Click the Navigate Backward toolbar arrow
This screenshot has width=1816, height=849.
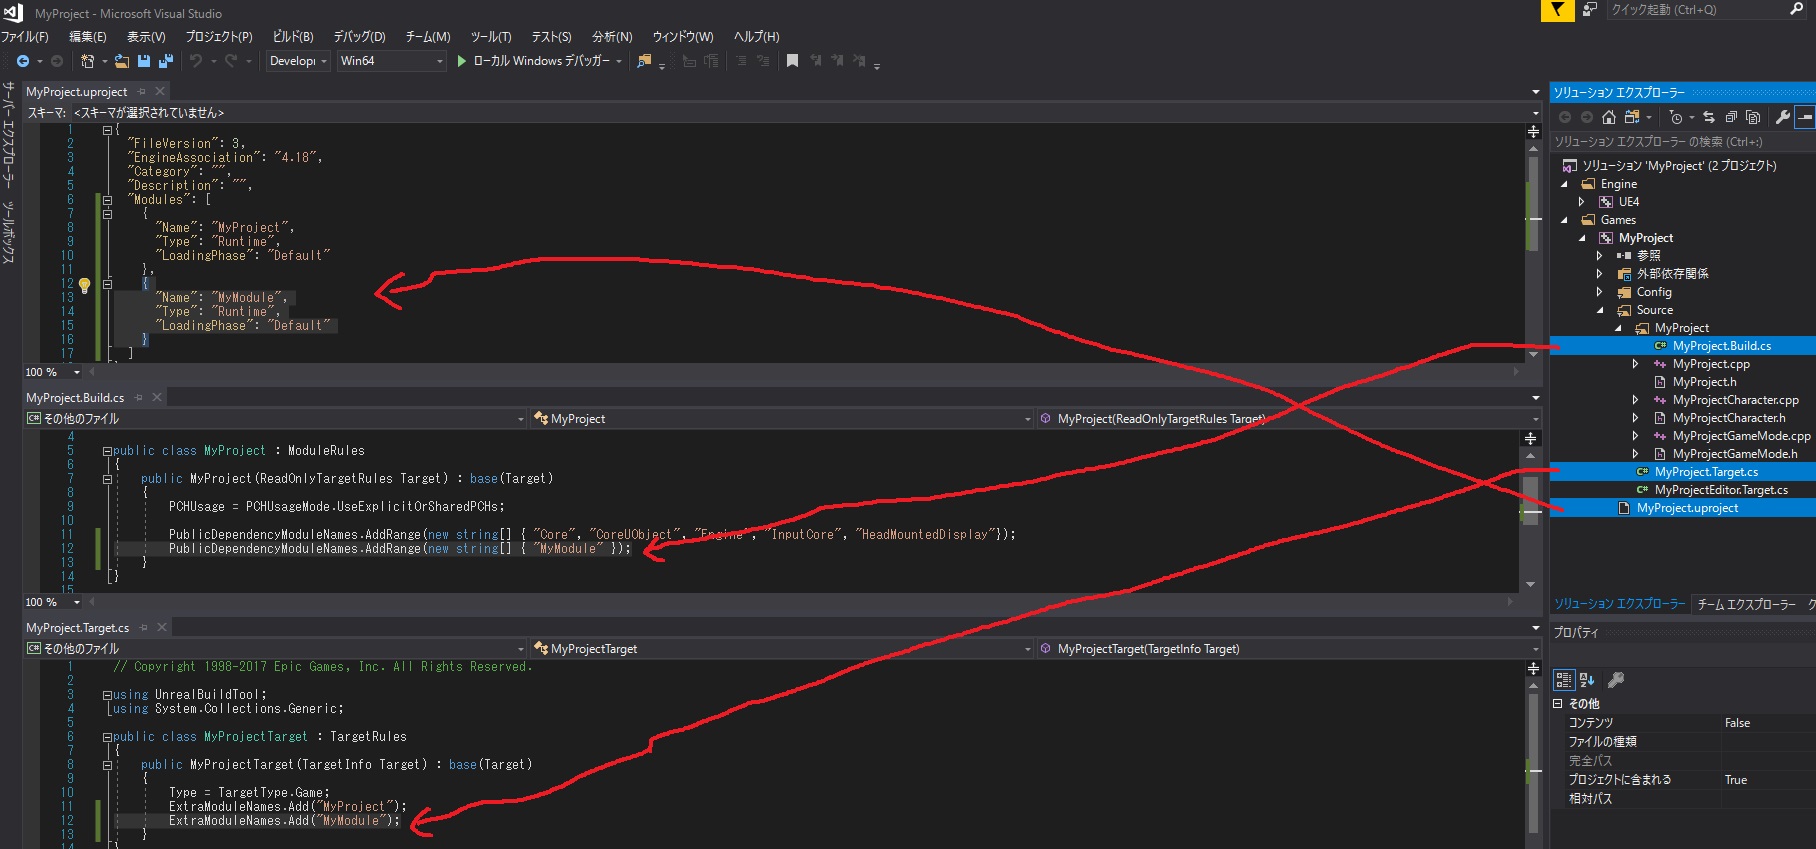click(23, 61)
